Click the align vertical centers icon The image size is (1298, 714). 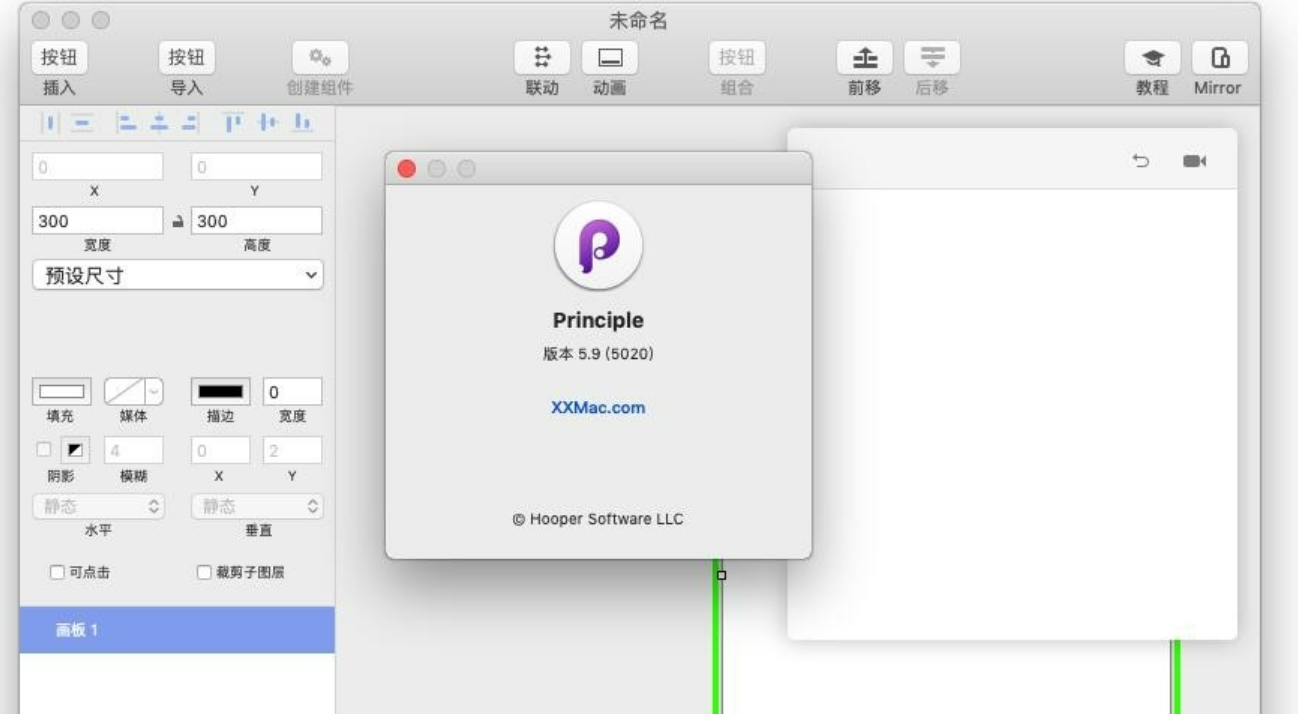(267, 123)
